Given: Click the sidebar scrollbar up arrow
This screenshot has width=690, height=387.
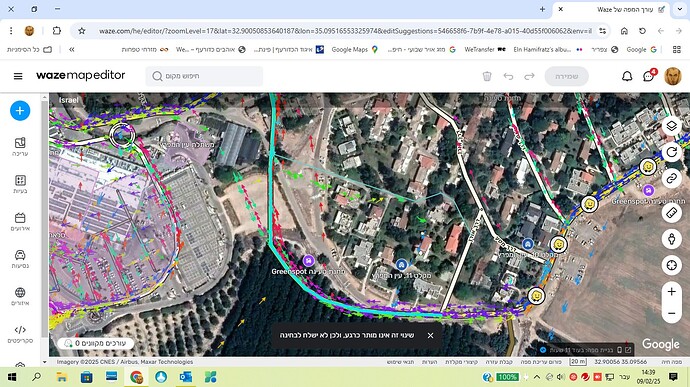Looking at the screenshot, I should pos(45,98).
